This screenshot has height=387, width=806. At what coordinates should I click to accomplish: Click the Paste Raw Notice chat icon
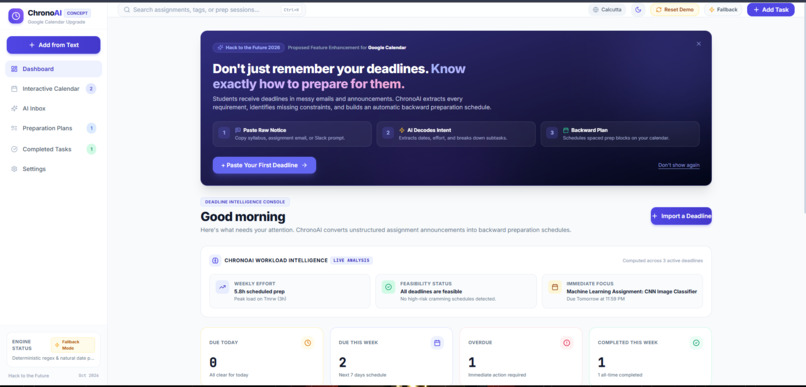[x=238, y=130]
